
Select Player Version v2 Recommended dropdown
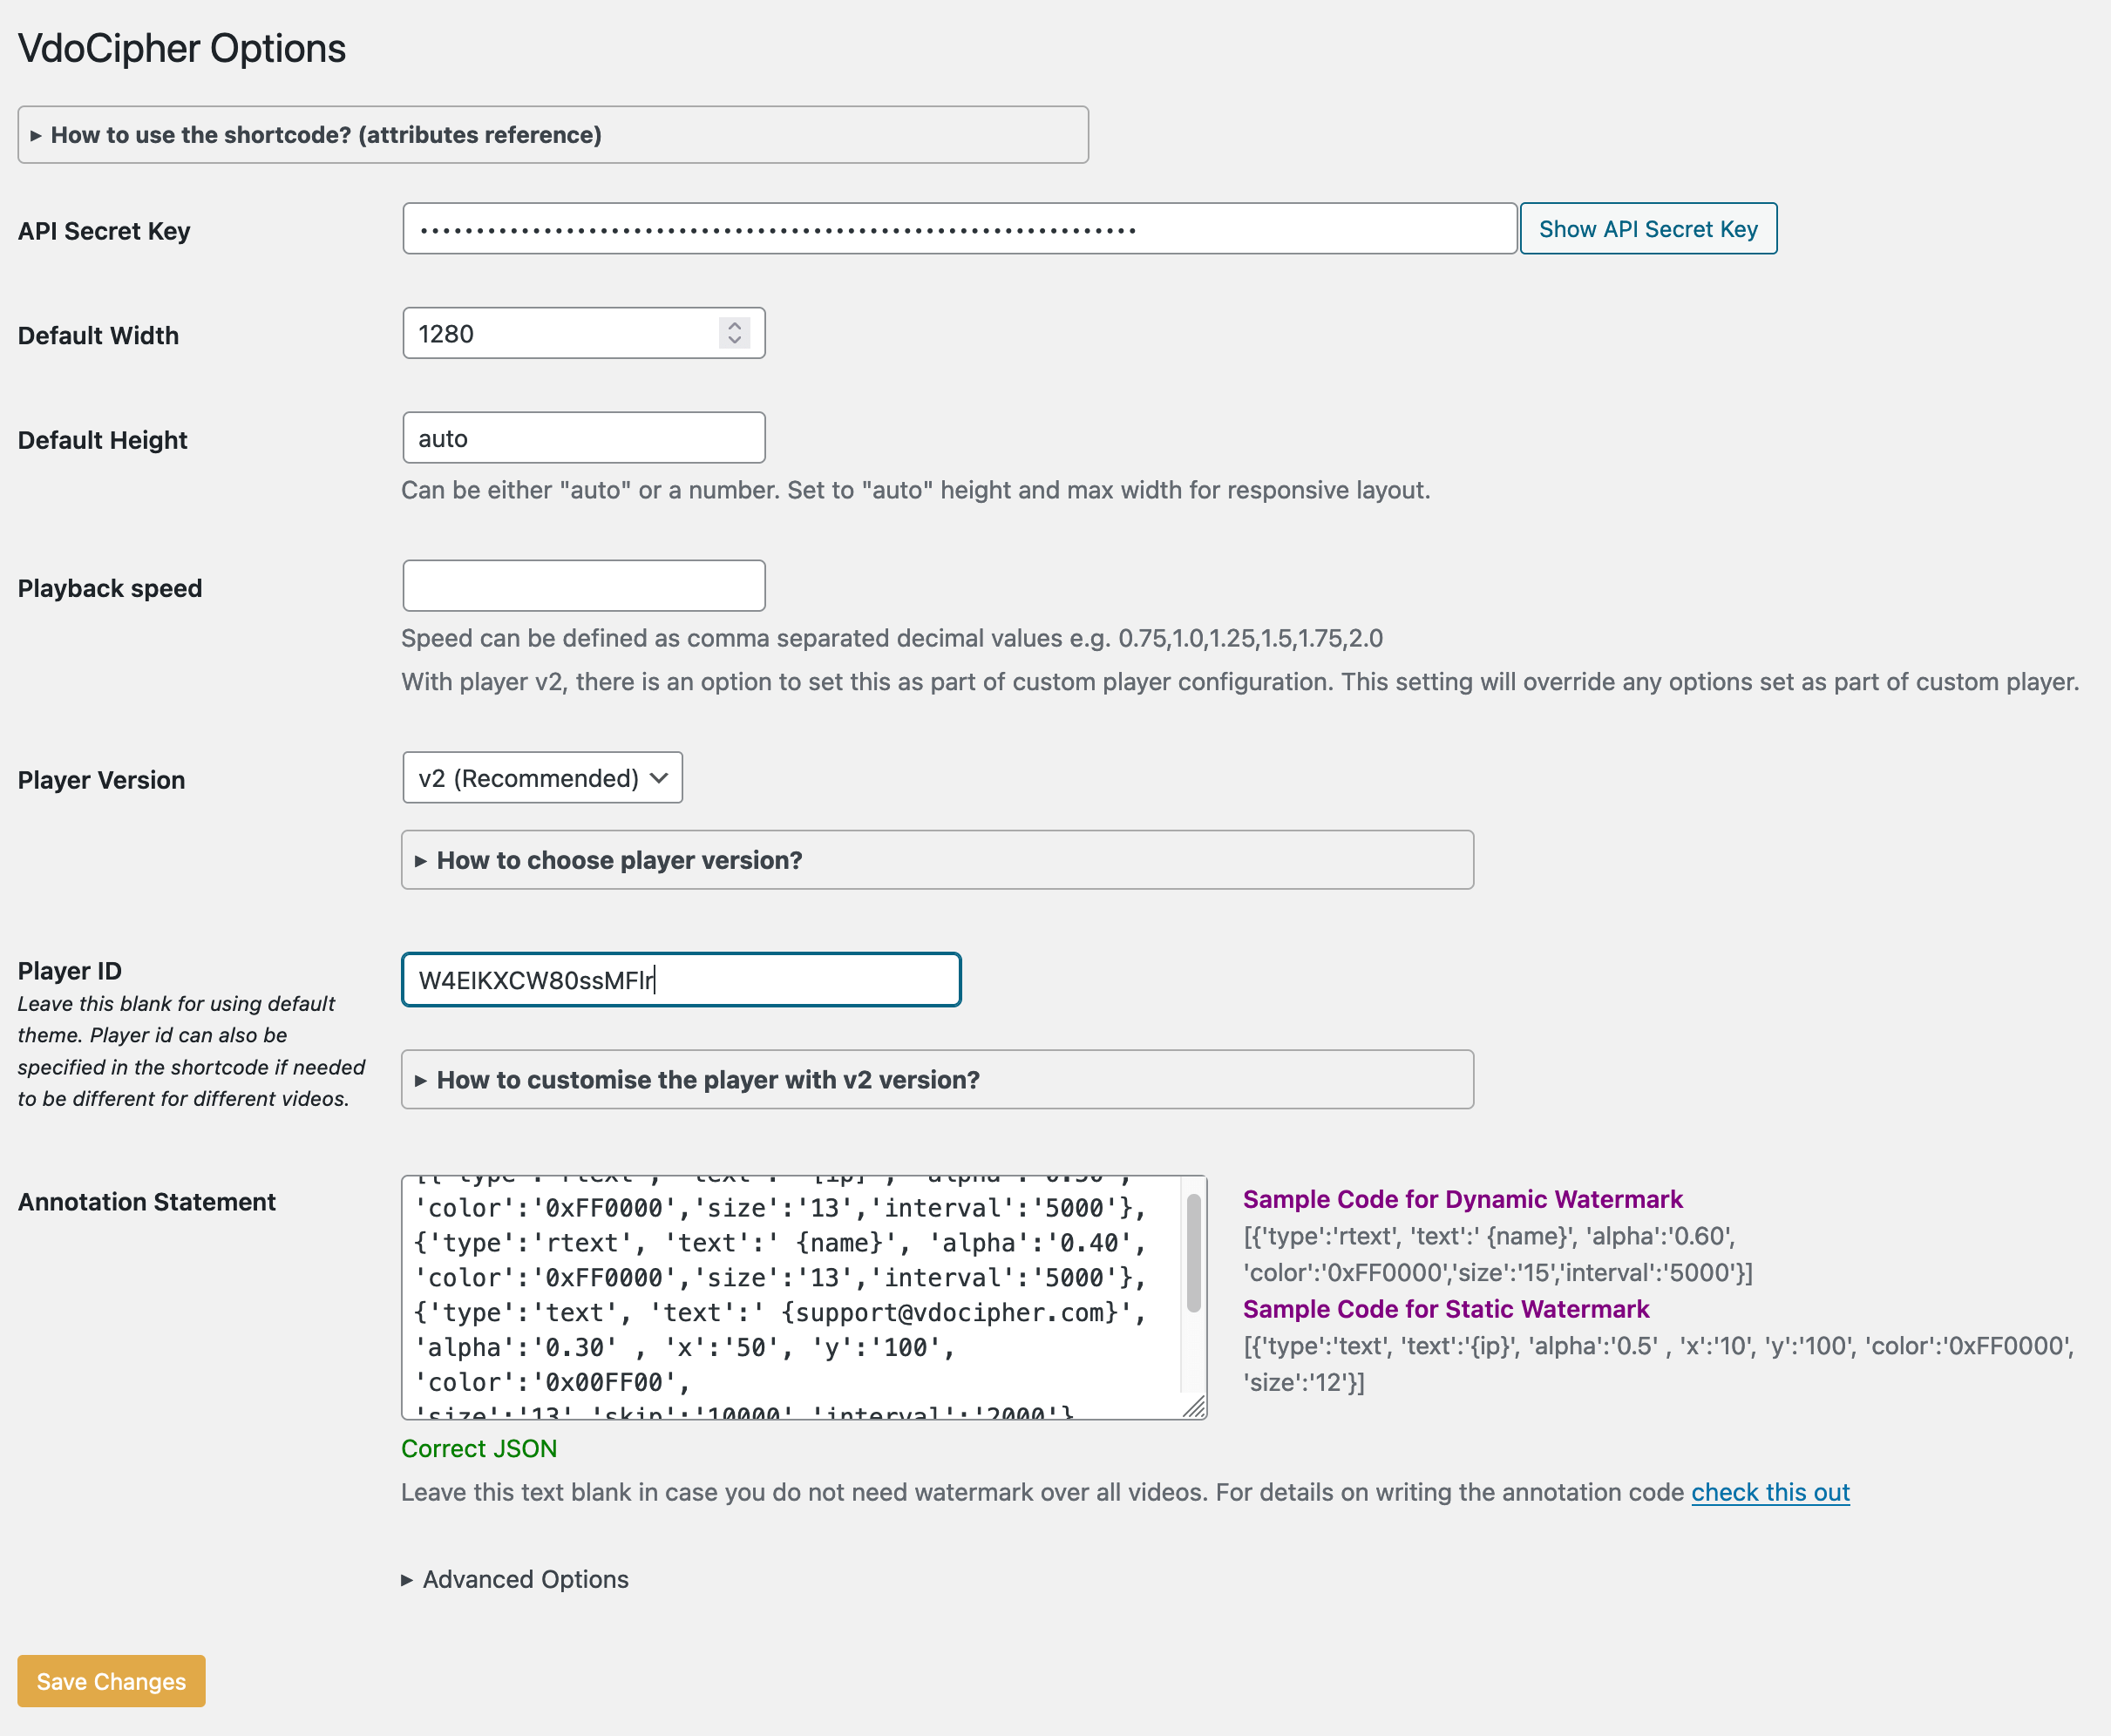pos(542,776)
